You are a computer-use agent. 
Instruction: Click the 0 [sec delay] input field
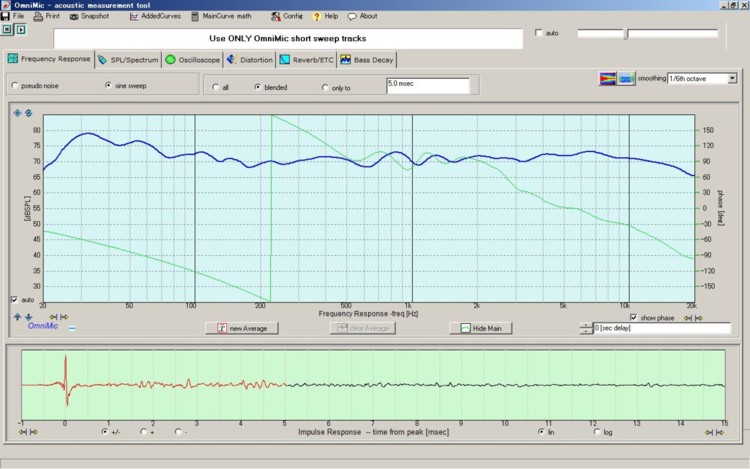click(662, 328)
